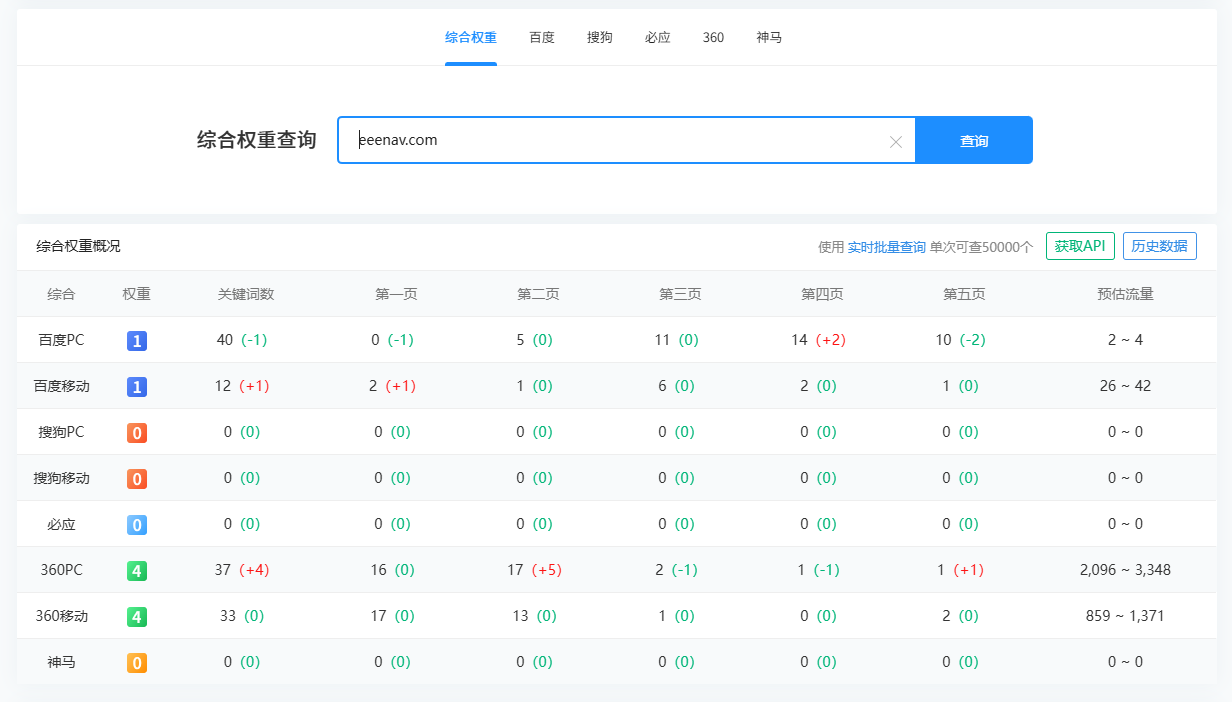Follow the 实时批量查询 link
Image resolution: width=1232 pixels, height=702 pixels.
886,247
